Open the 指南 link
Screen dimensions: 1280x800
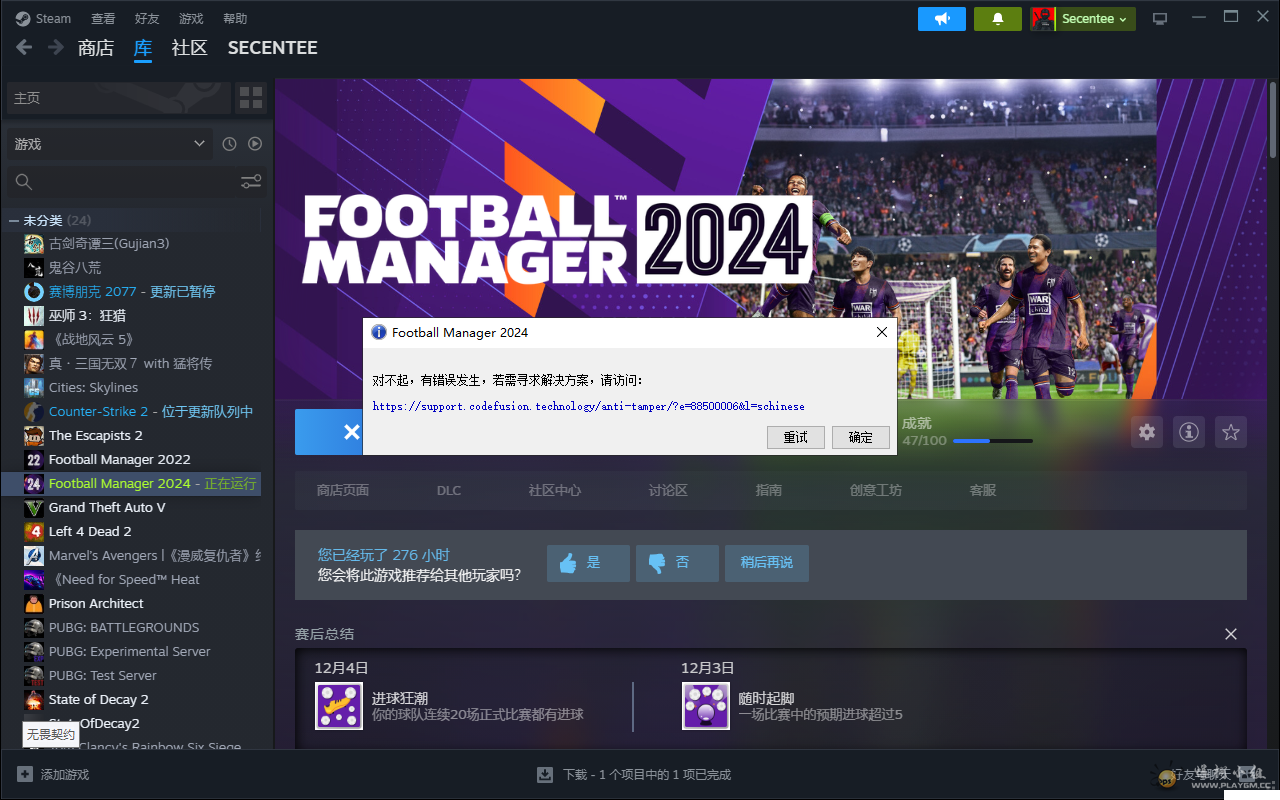769,490
